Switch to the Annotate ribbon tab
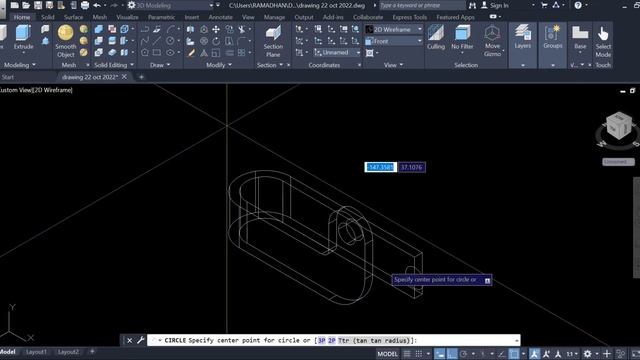This screenshot has height=360, width=640. (220, 17)
